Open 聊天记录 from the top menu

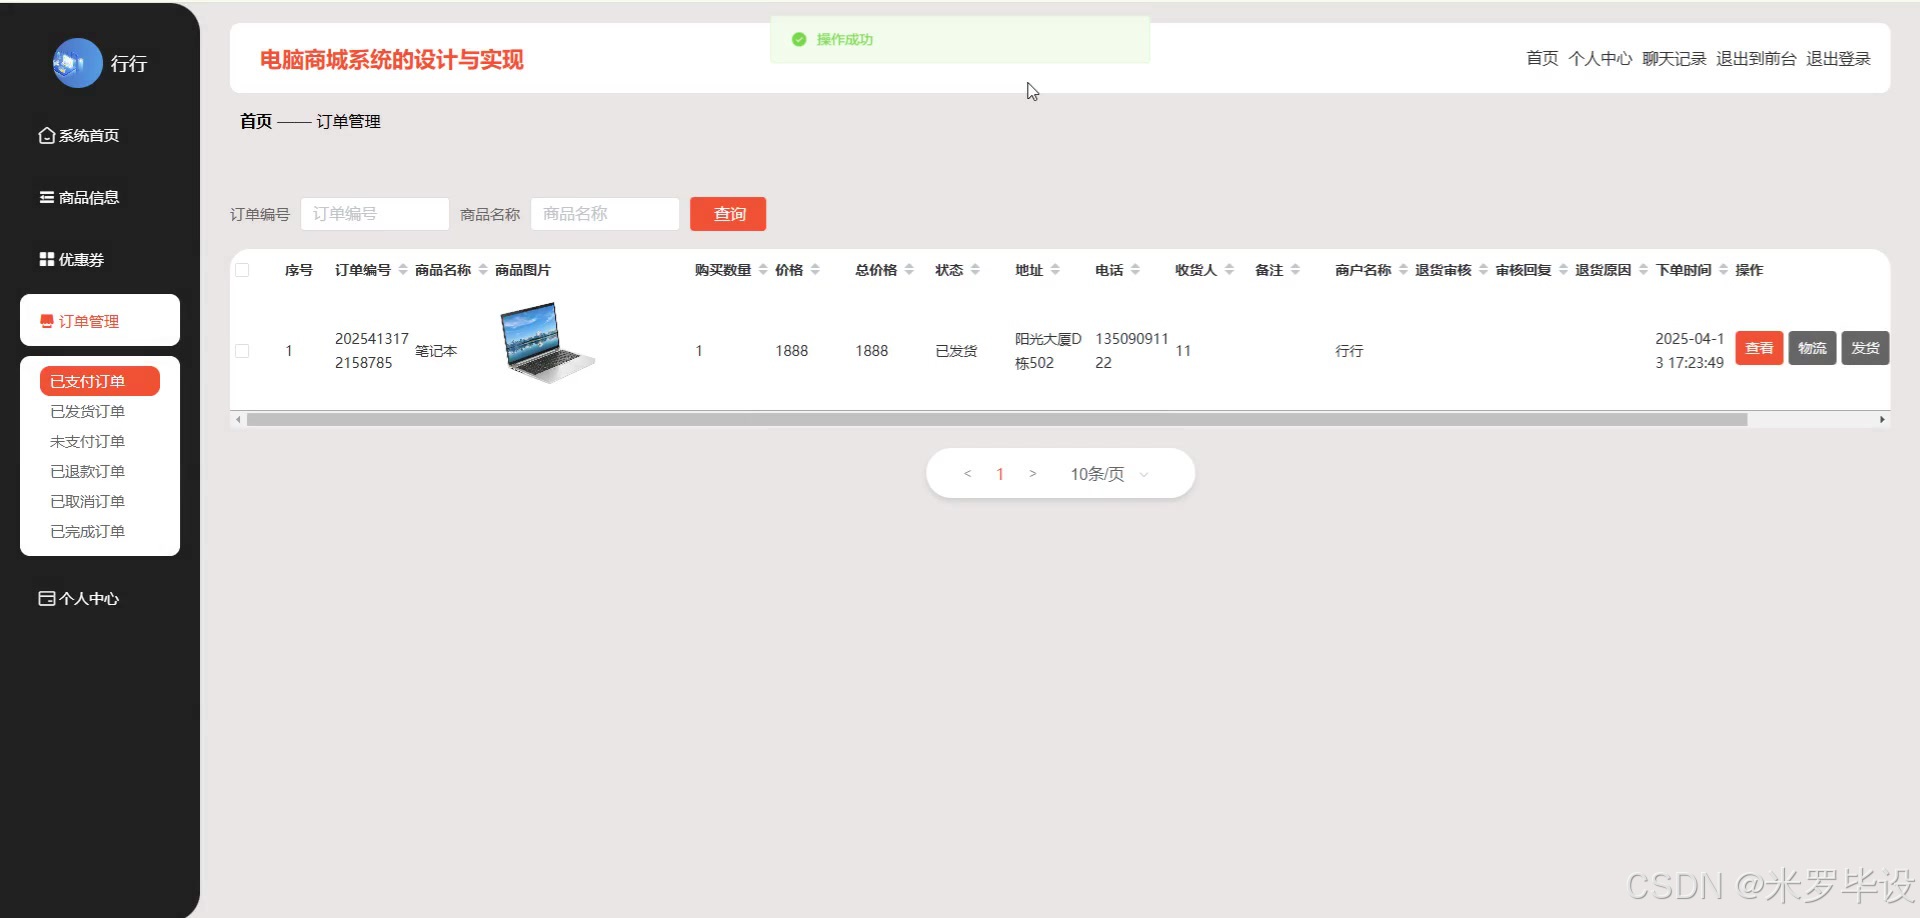(x=1675, y=58)
